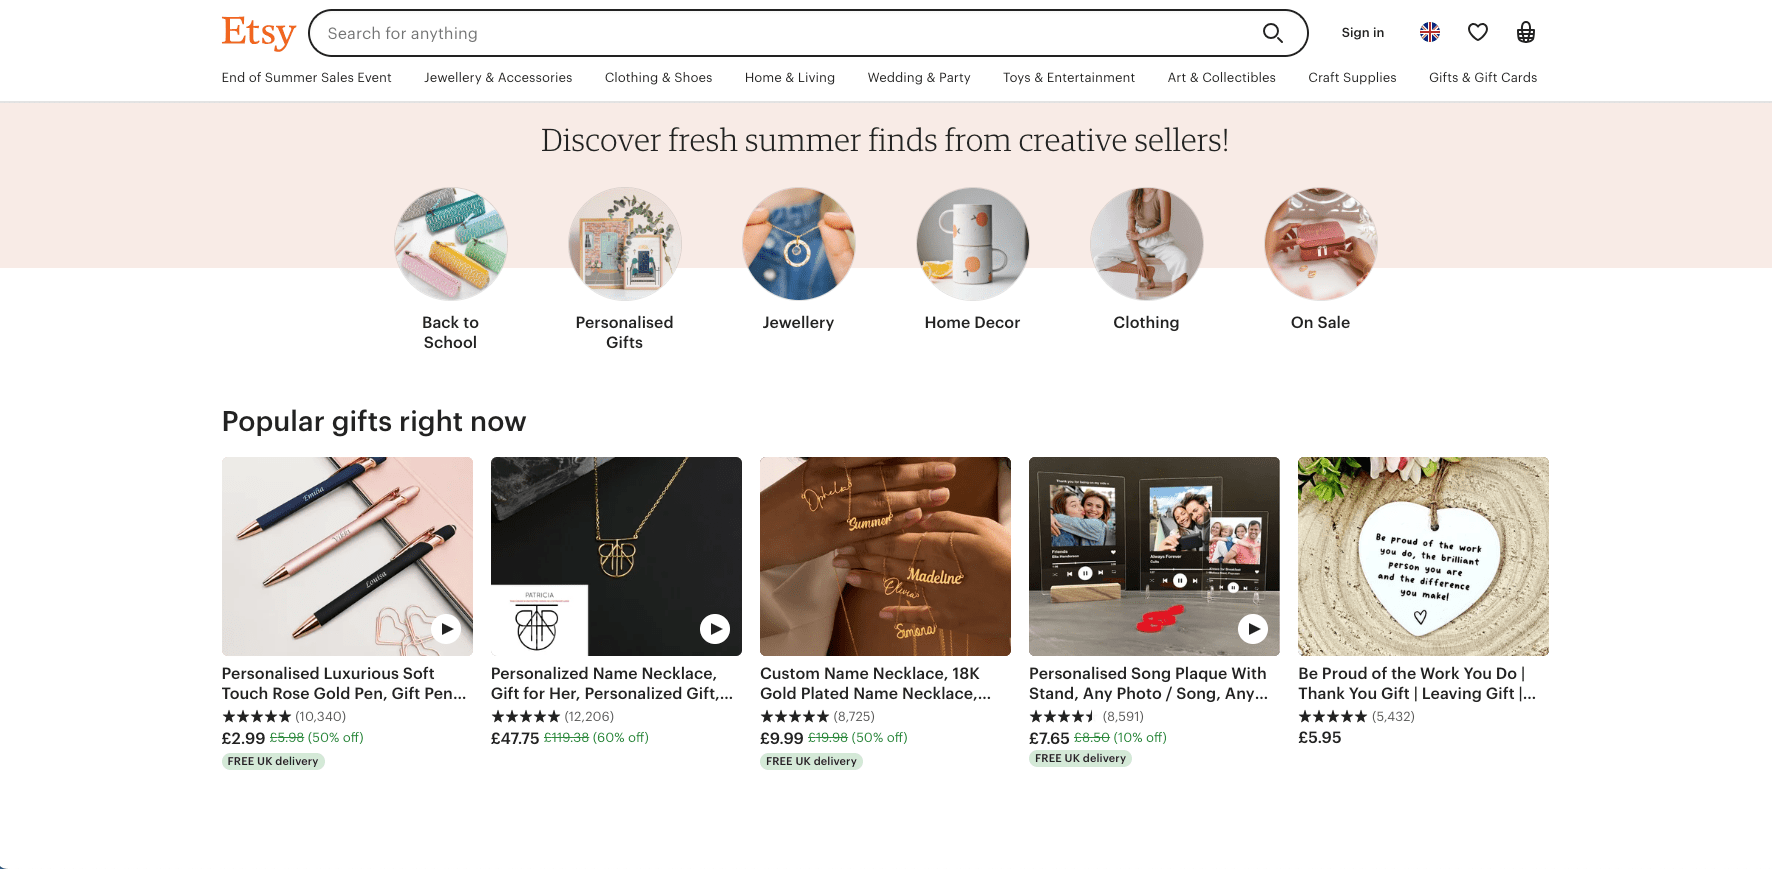Click the Personalised Gifts circle image
The image size is (1772, 869).
click(624, 244)
